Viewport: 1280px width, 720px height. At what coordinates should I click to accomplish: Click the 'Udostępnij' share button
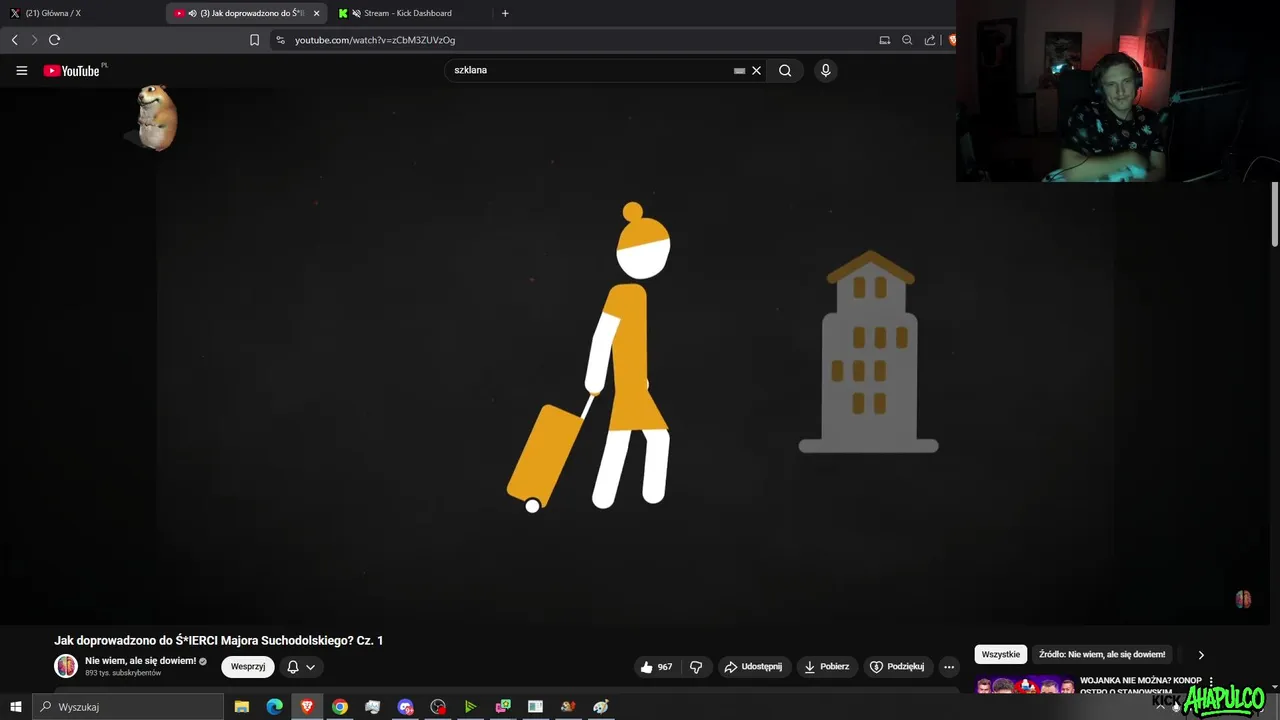(x=753, y=667)
